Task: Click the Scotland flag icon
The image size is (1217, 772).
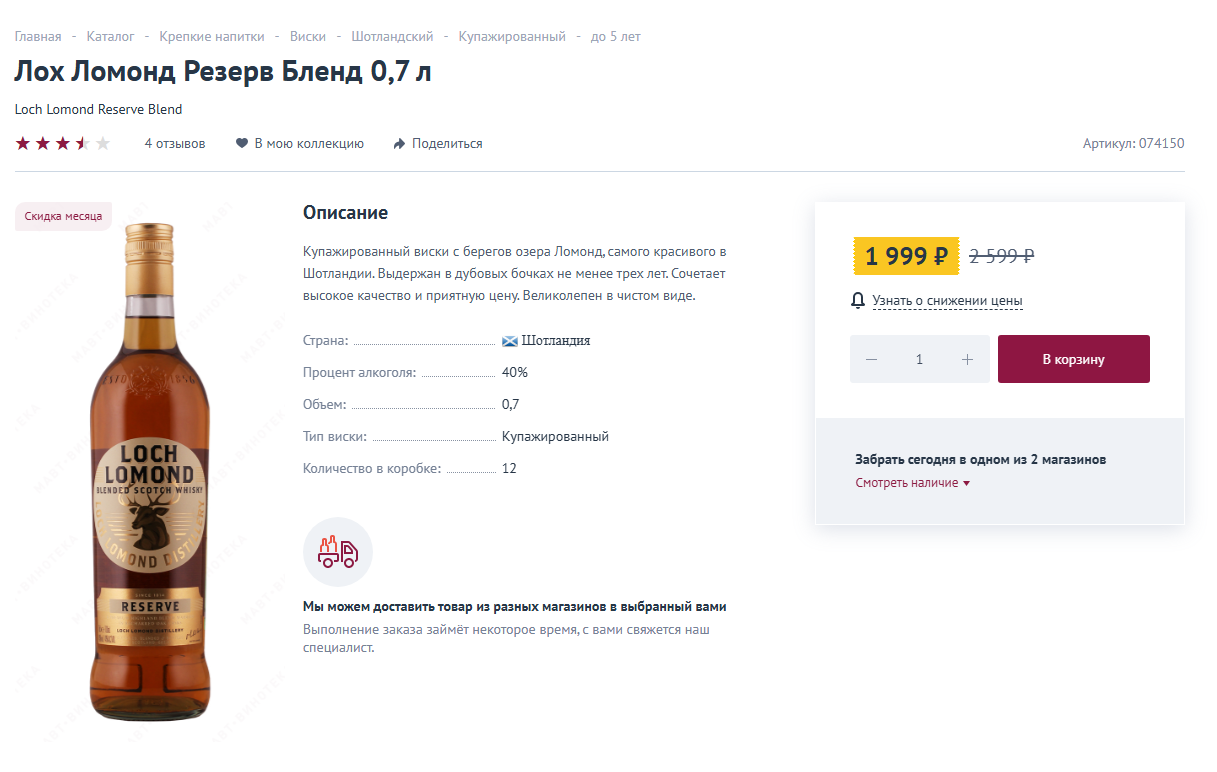Action: (510, 341)
